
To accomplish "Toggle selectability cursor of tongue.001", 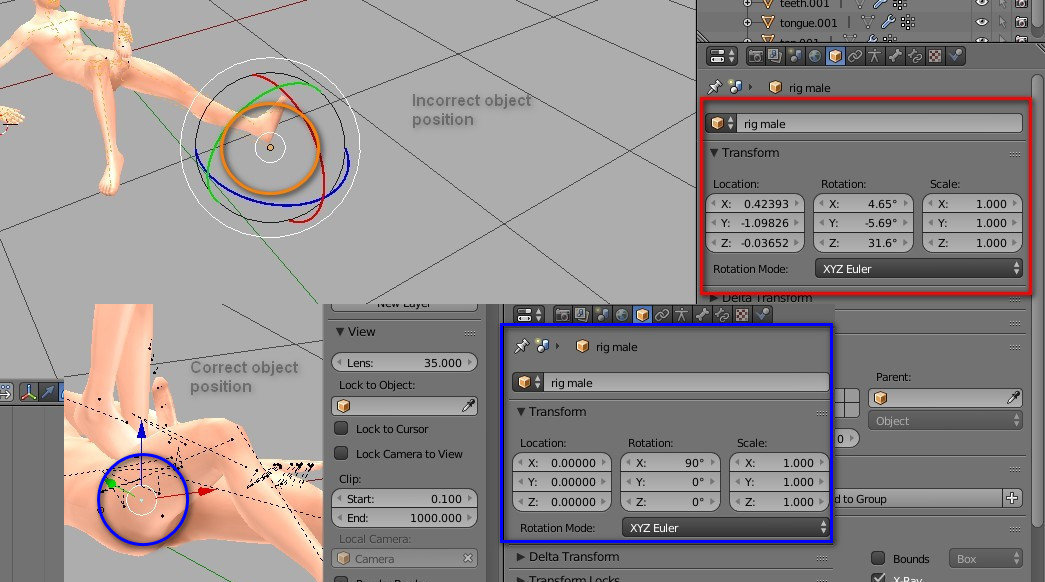I will tap(1002, 22).
